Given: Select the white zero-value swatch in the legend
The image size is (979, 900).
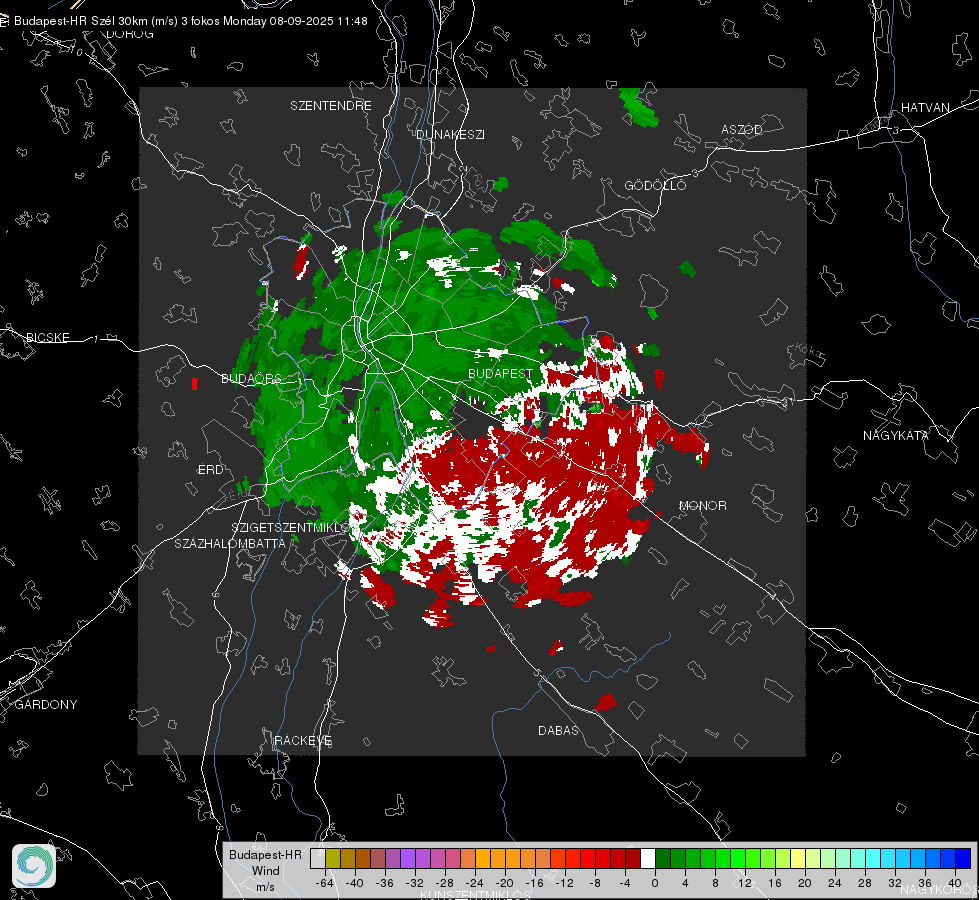Looking at the screenshot, I should click(648, 858).
